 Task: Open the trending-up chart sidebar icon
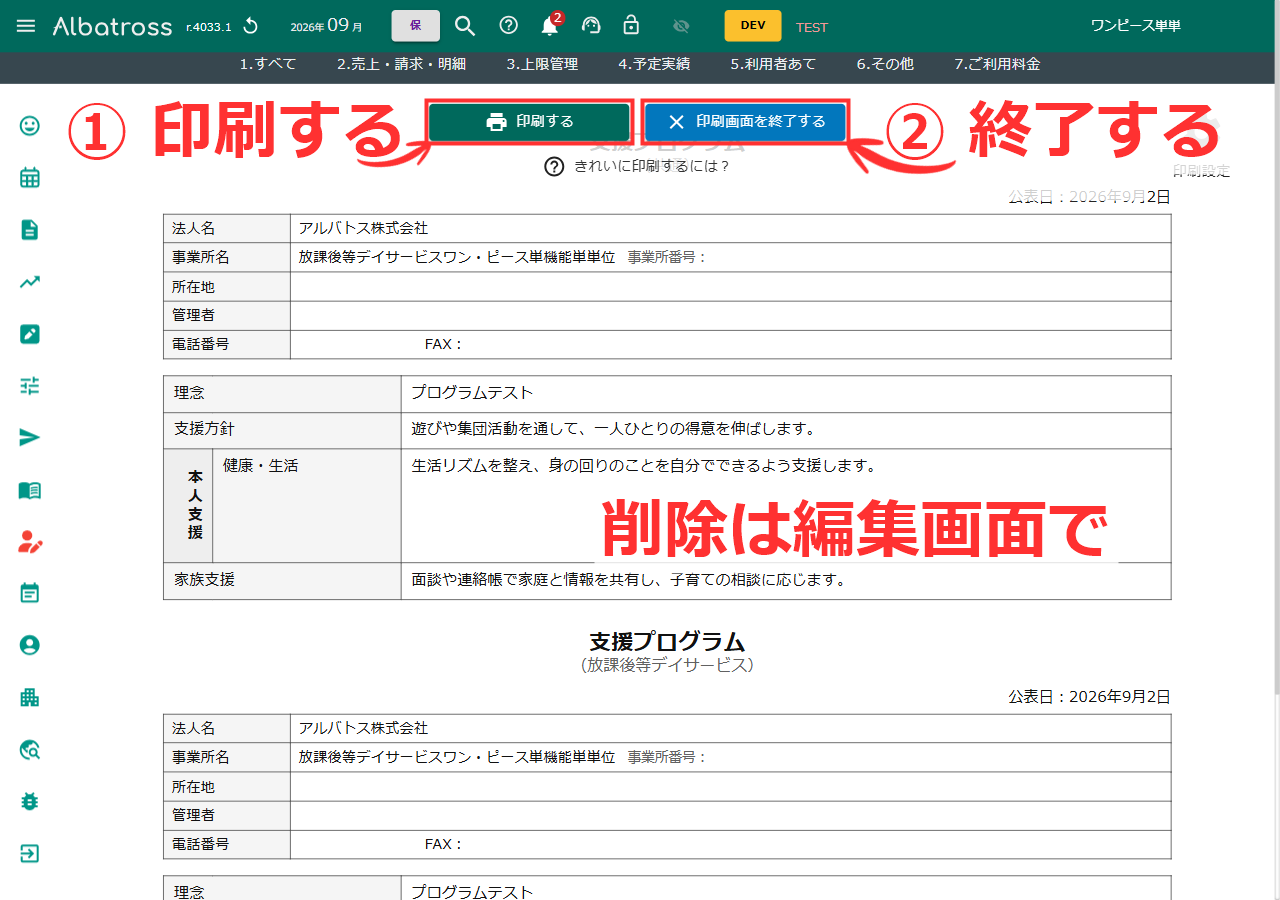30,282
